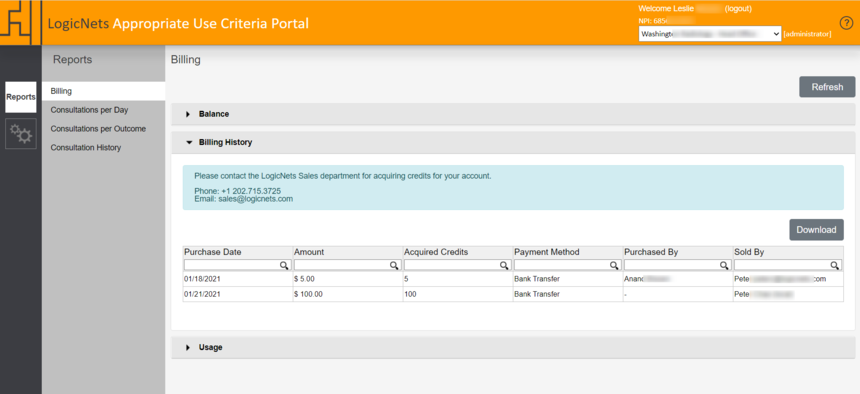Open Consultations per Day report
860x394 pixels.
(x=89, y=110)
